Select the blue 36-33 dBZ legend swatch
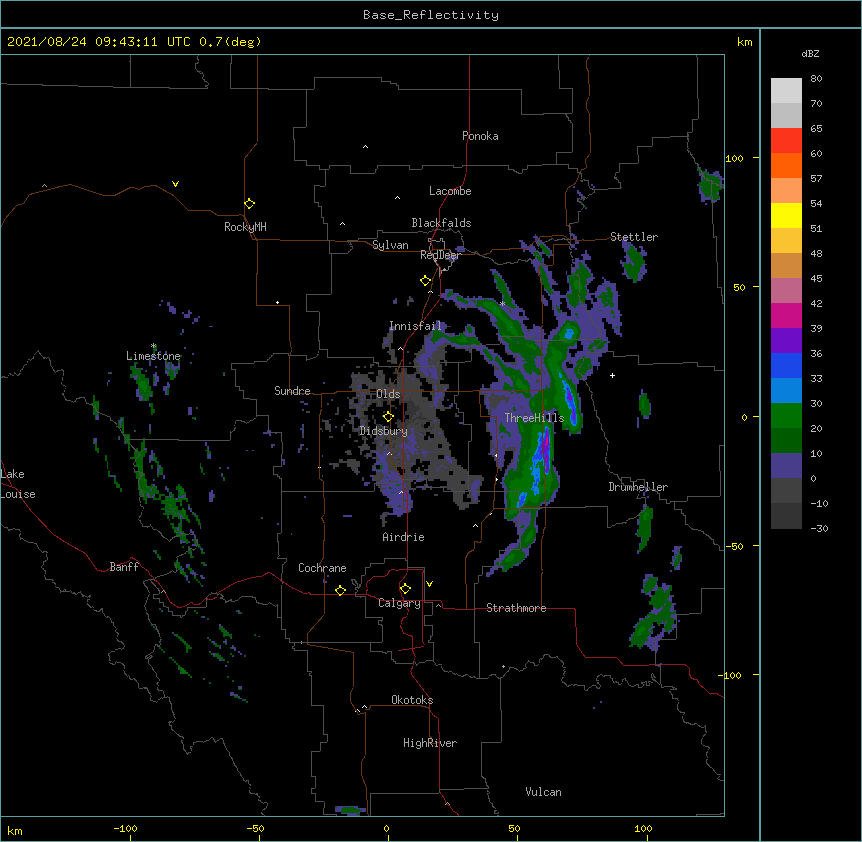This screenshot has height=842, width=862. (x=786, y=365)
